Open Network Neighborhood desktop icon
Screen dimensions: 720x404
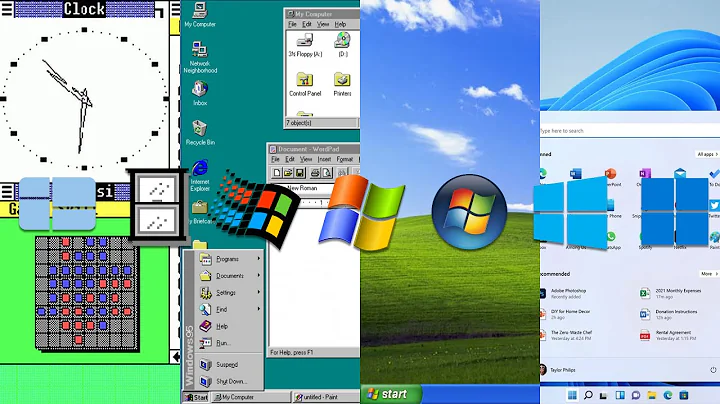[x=200, y=57]
